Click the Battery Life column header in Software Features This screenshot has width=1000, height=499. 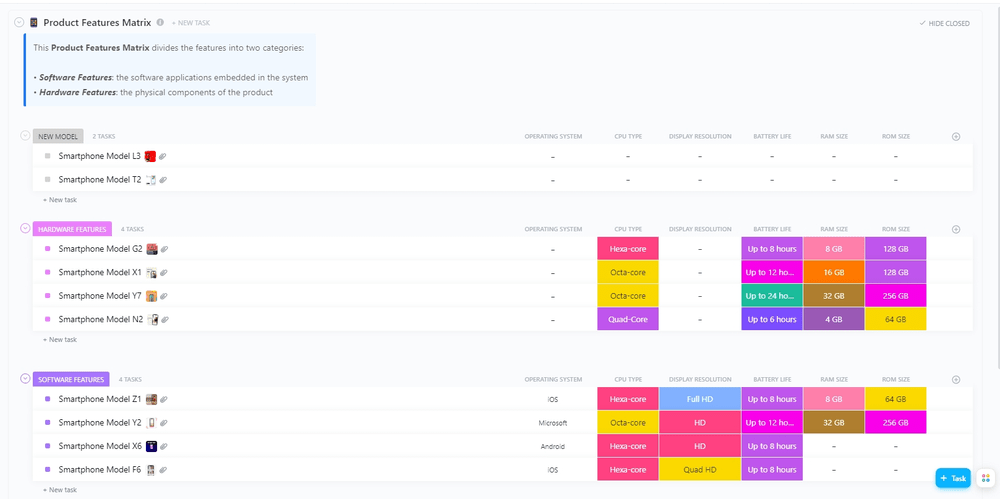pyautogui.click(x=772, y=380)
